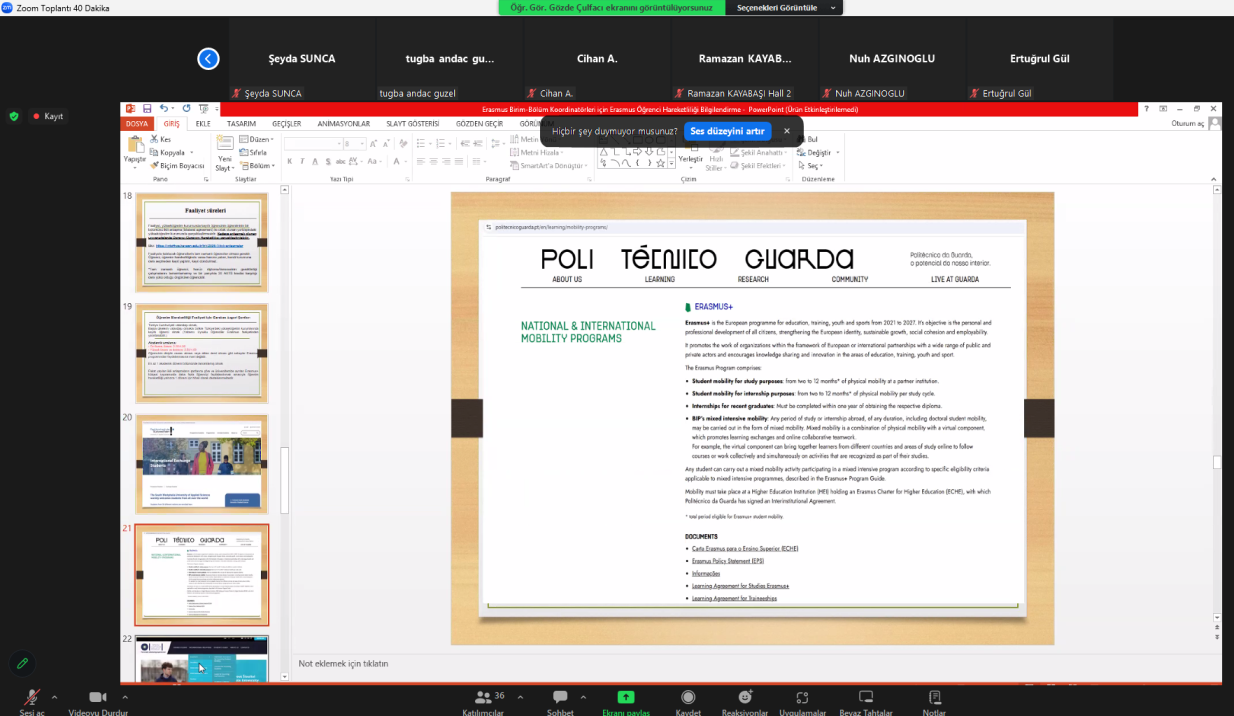Open Beyaz Tahtalar whiteboards
The height and width of the screenshot is (716, 1234).
(x=866, y=700)
